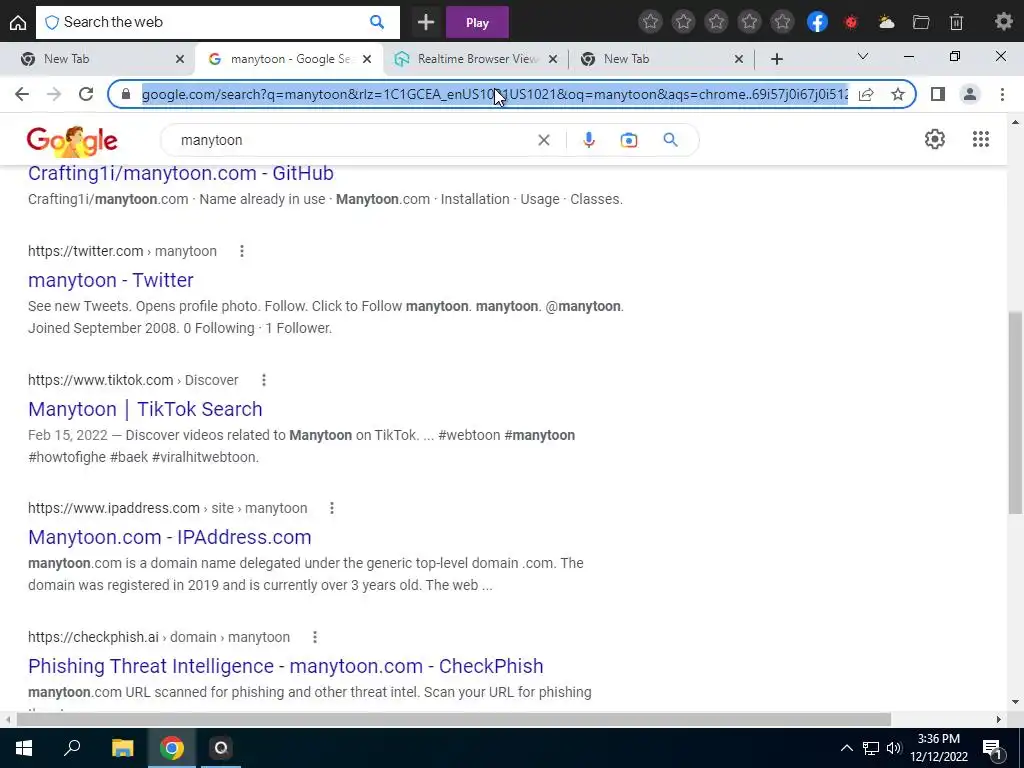Open options for twitter.com result
Image resolution: width=1024 pixels, height=768 pixels.
click(x=242, y=251)
